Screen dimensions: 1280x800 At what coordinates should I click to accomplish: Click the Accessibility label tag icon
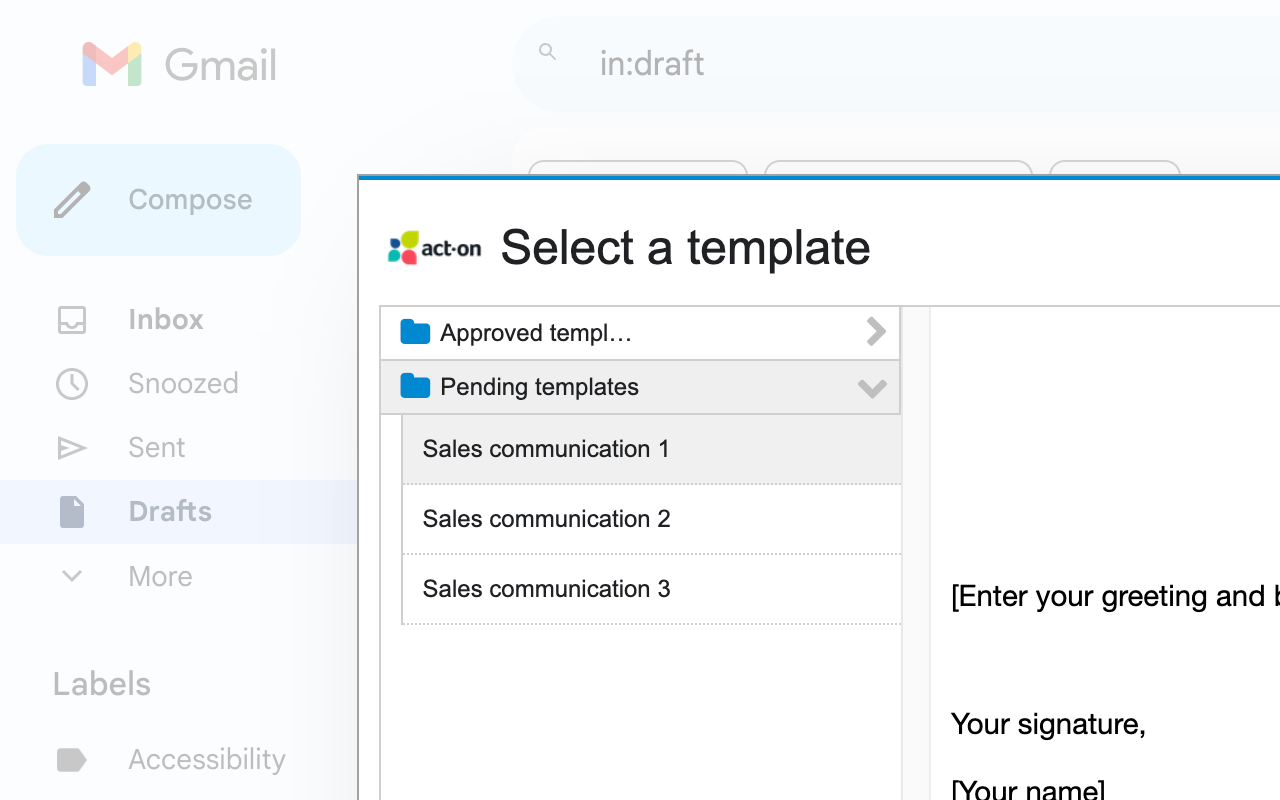(72, 760)
